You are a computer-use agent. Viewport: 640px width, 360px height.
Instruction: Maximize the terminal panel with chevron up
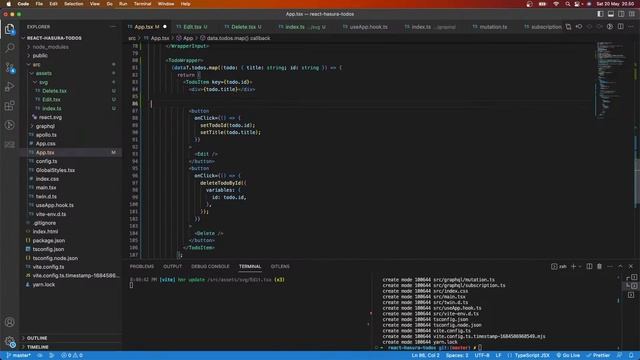pyautogui.click(x=620, y=267)
